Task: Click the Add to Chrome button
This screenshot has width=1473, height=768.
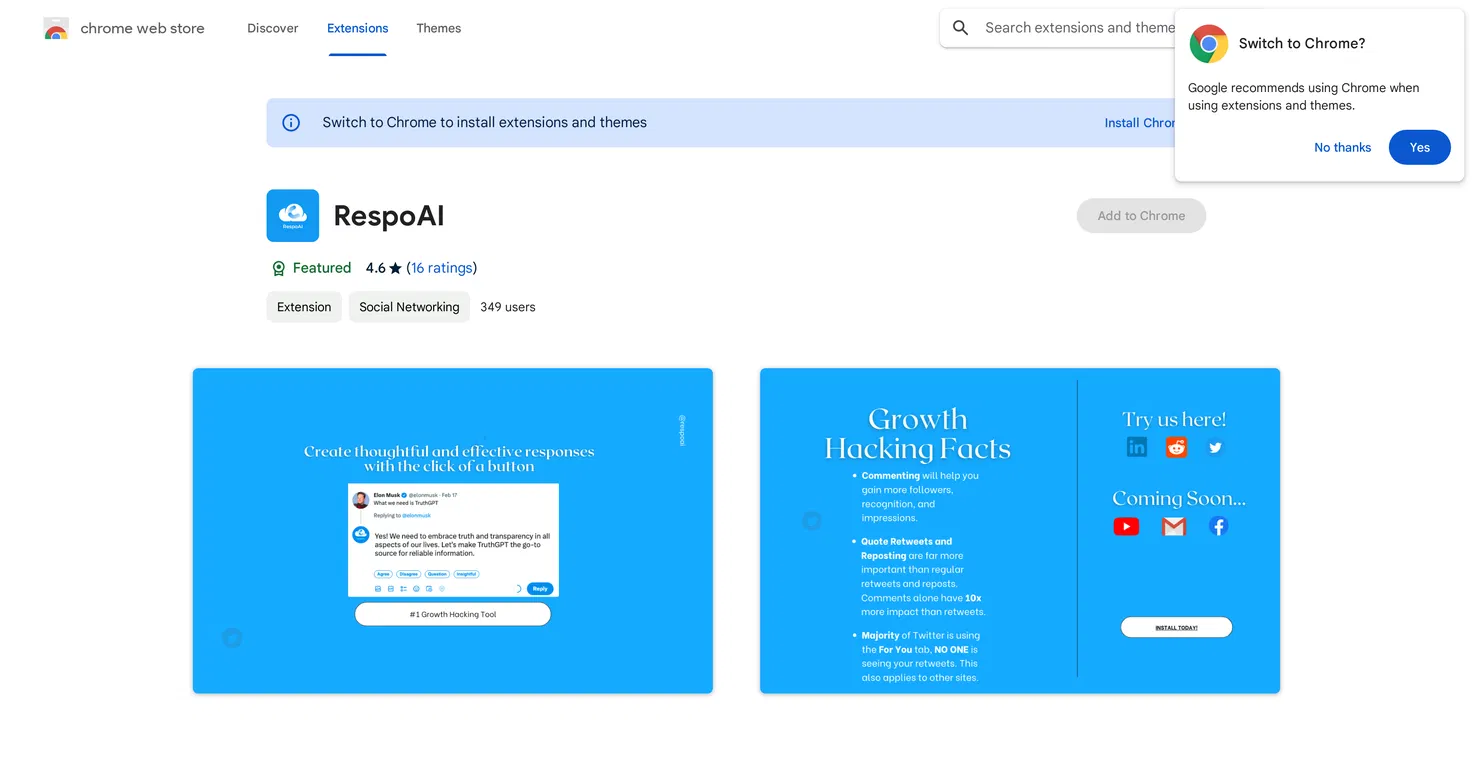Action: click(1141, 215)
